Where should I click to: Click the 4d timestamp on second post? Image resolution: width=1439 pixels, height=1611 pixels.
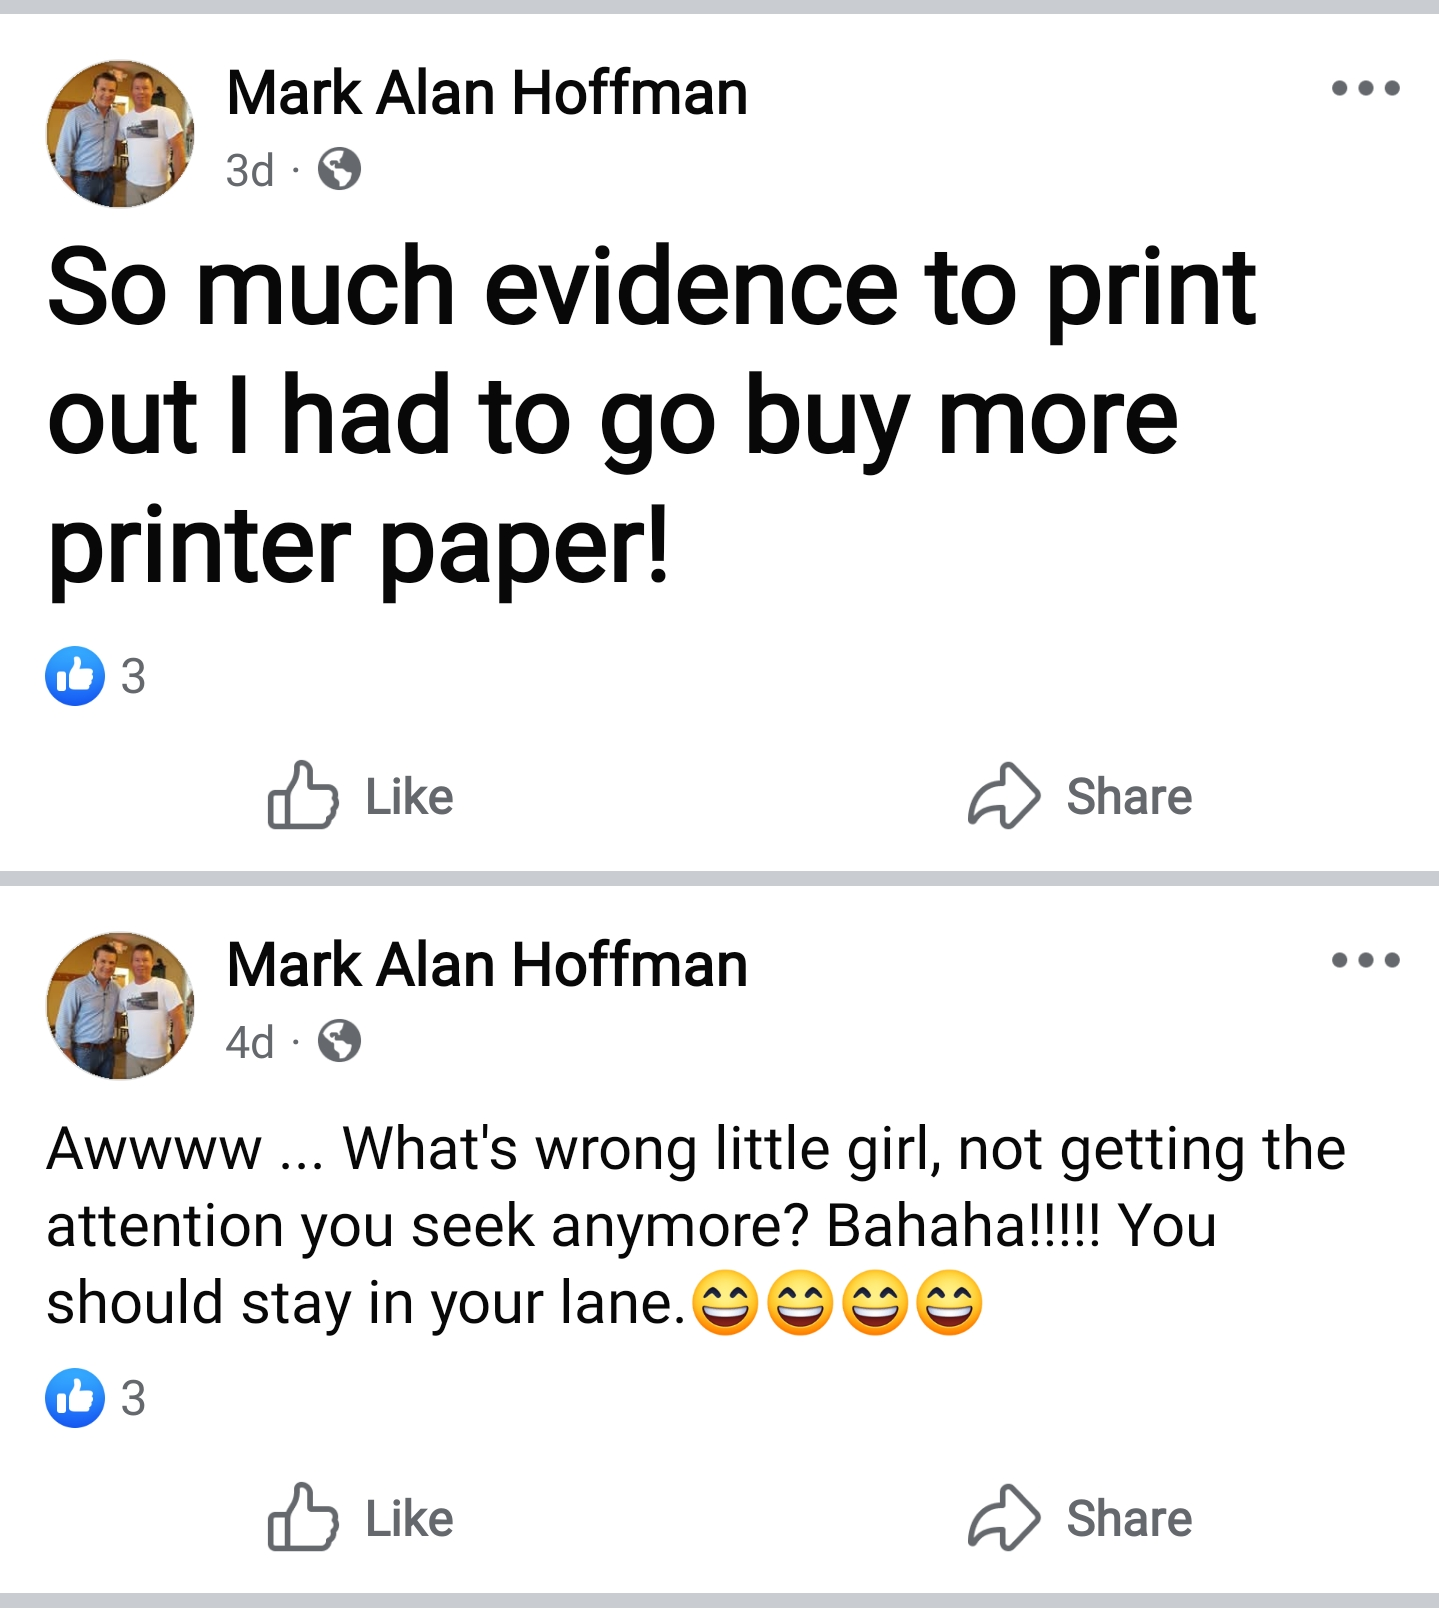(x=250, y=1042)
